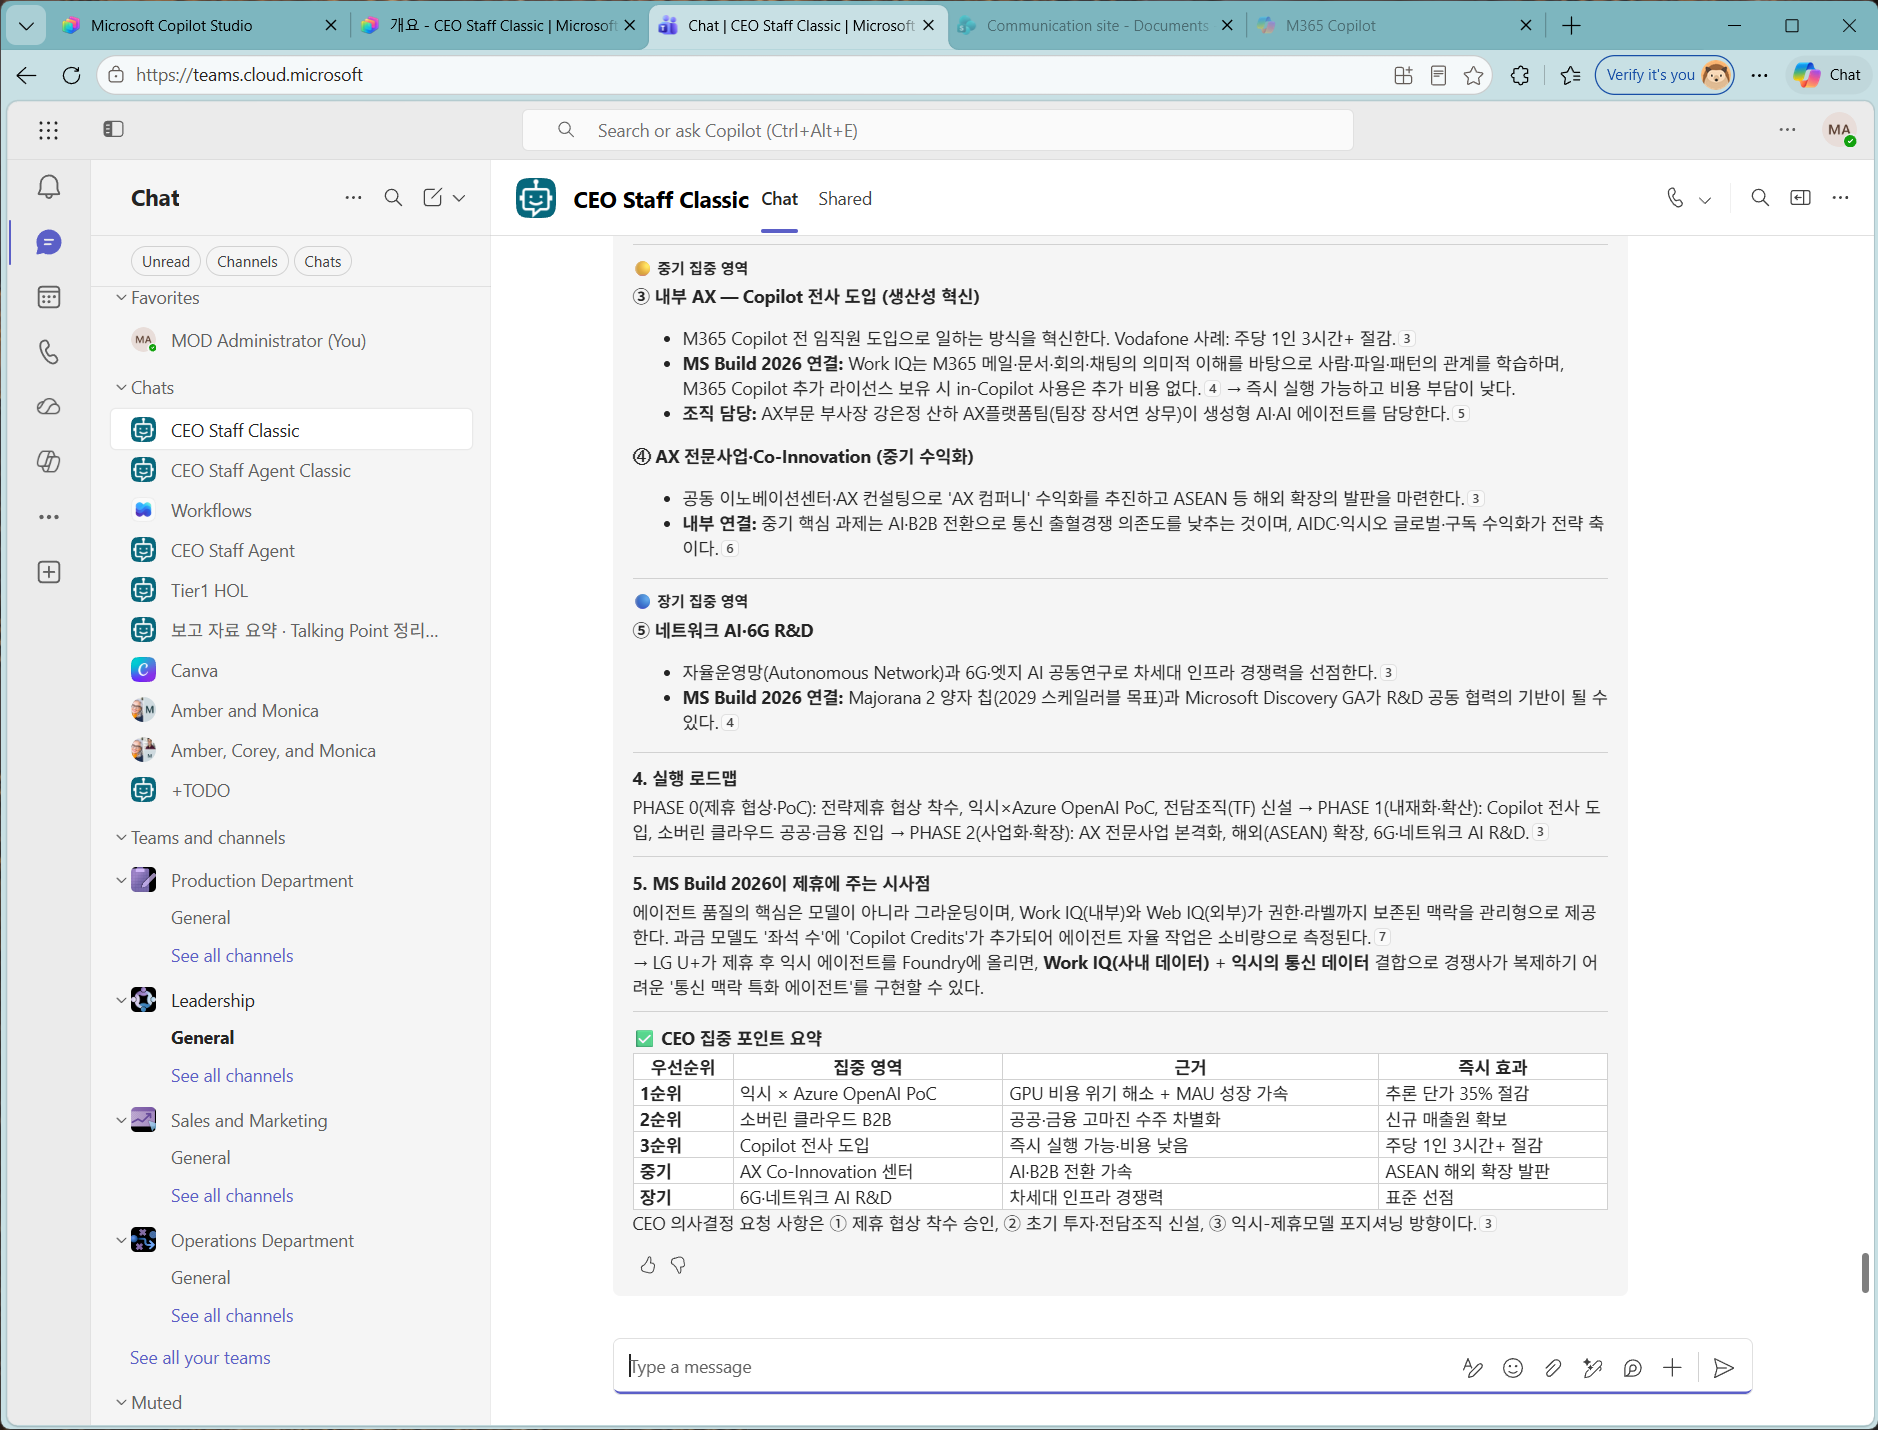Collapse the Production Department team
This screenshot has height=1430, width=1878.
point(121,881)
